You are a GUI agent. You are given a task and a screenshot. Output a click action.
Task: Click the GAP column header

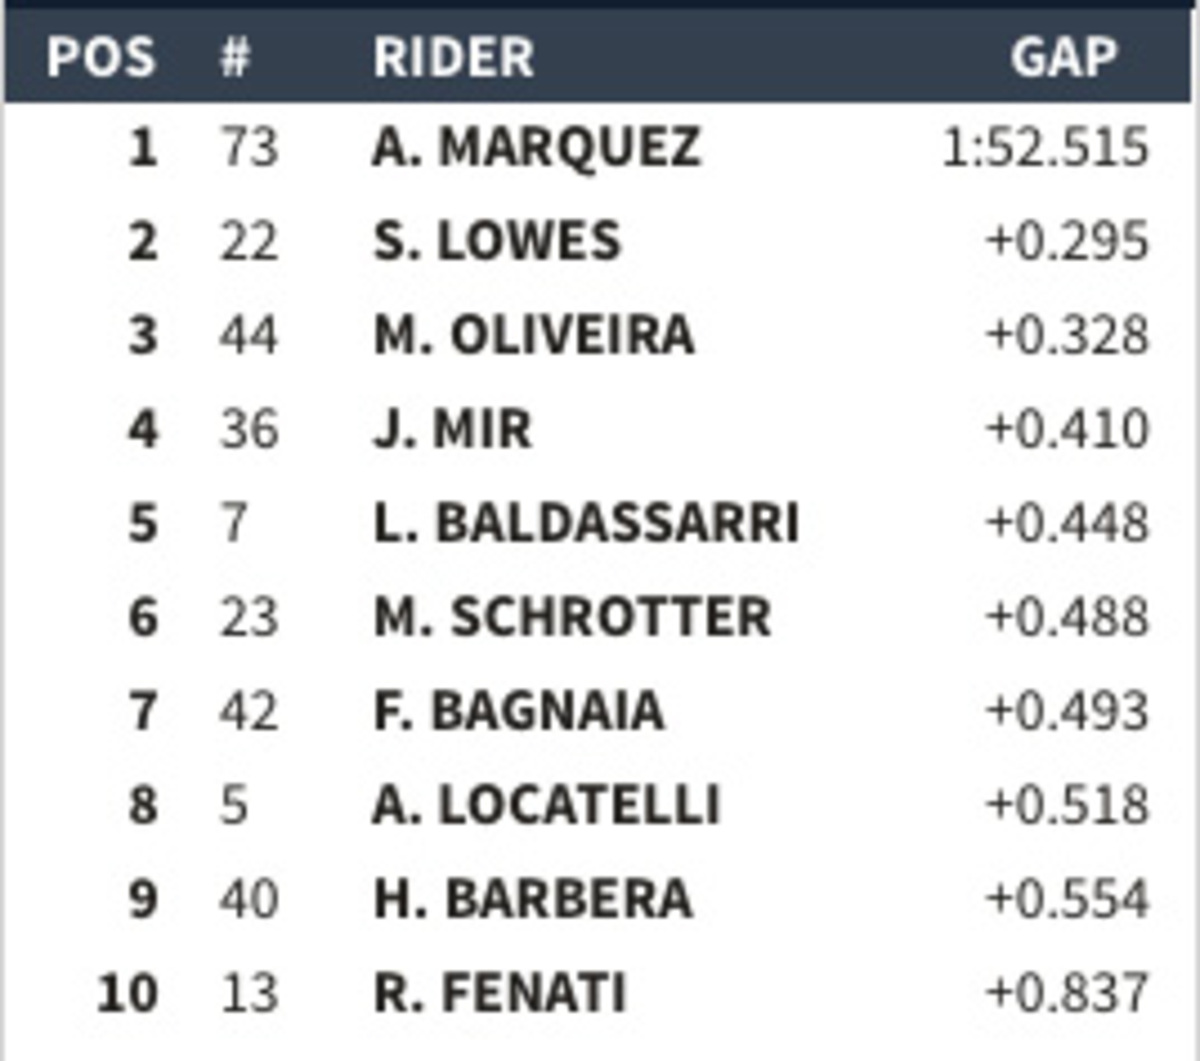click(x=1063, y=57)
